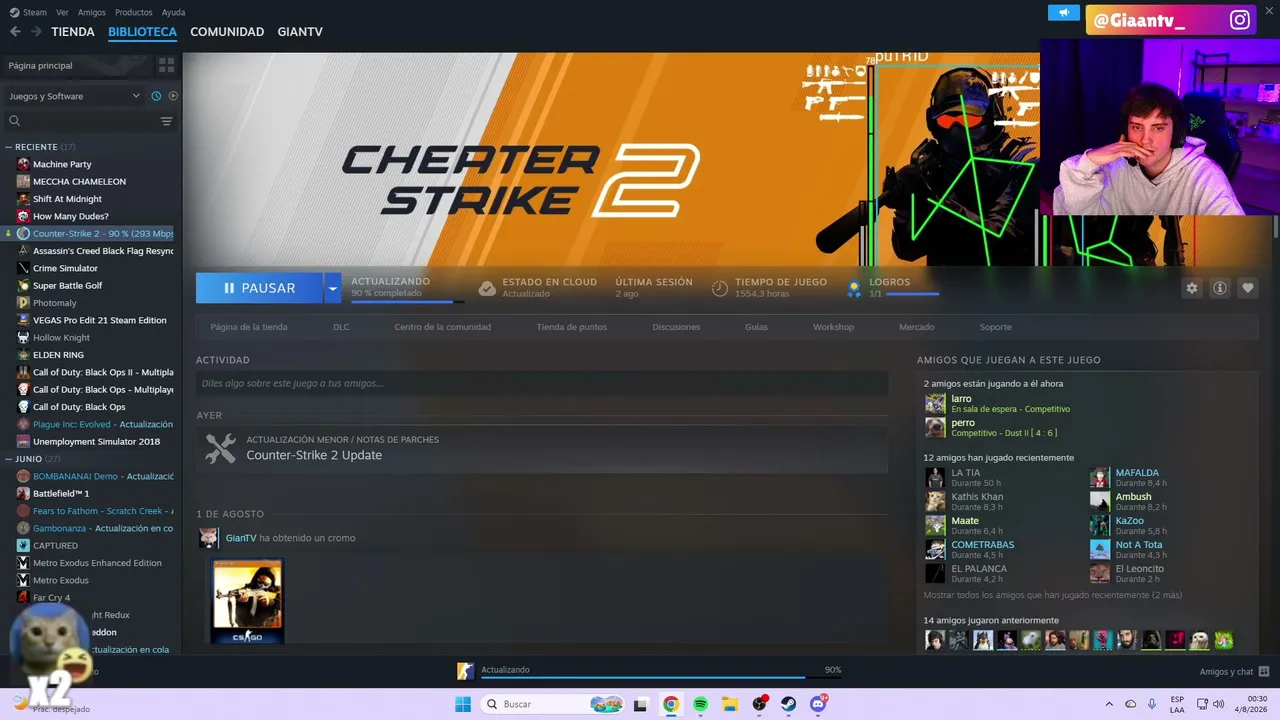Open the Productos menu
The image size is (1280, 720).
coord(134,12)
